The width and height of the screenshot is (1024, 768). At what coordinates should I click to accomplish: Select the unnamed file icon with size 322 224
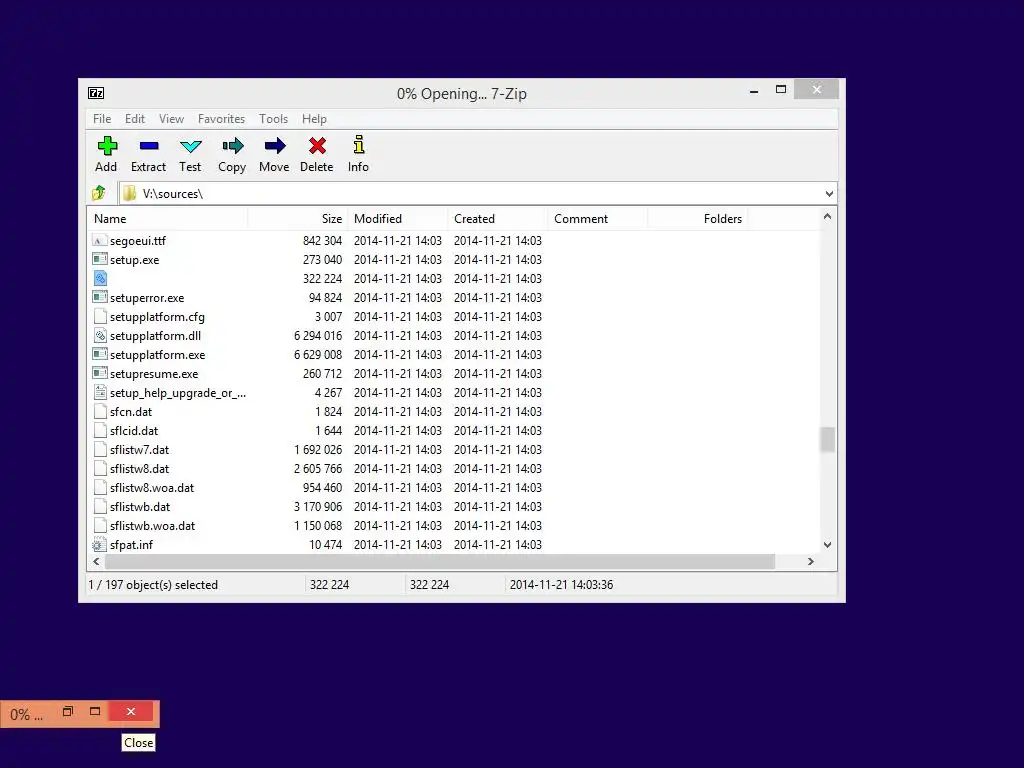coord(99,278)
